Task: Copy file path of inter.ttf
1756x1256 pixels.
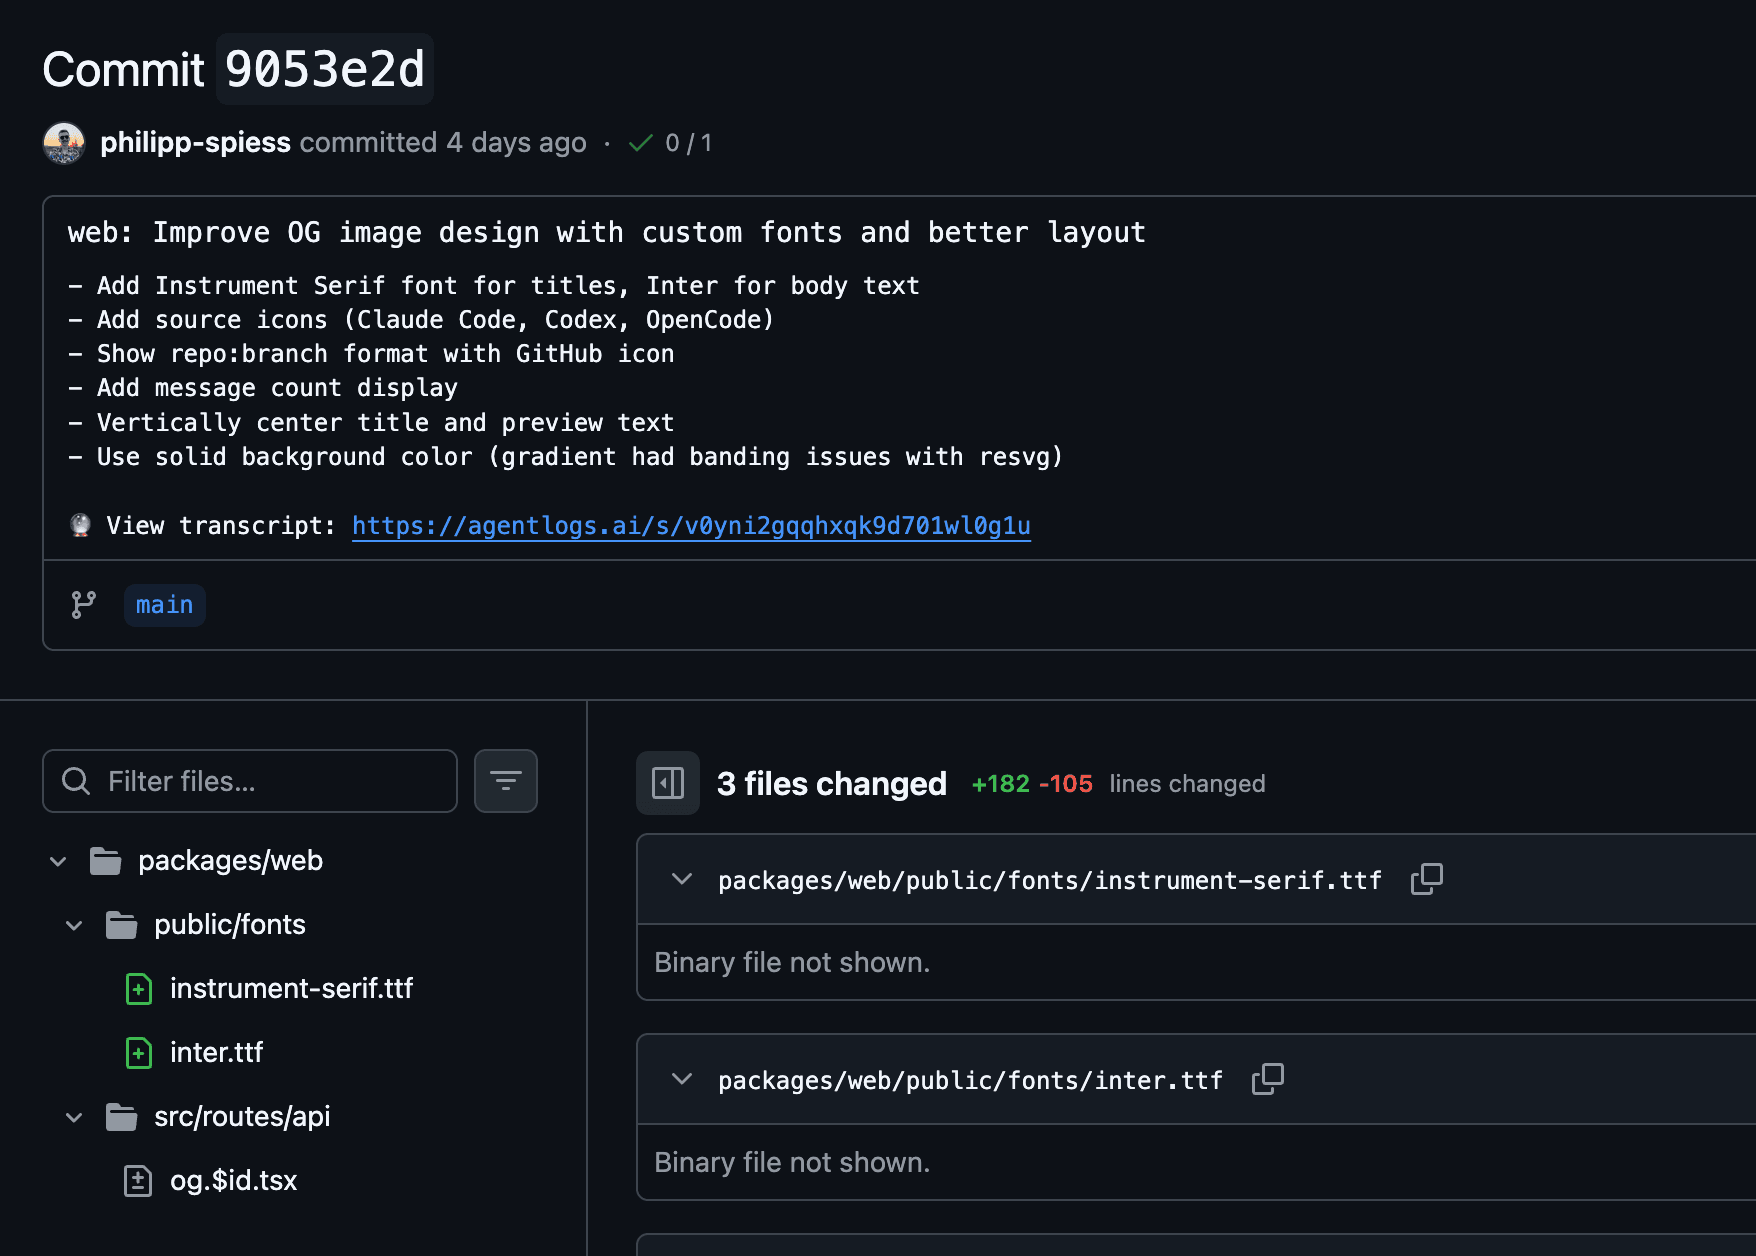Action: click(1267, 1080)
